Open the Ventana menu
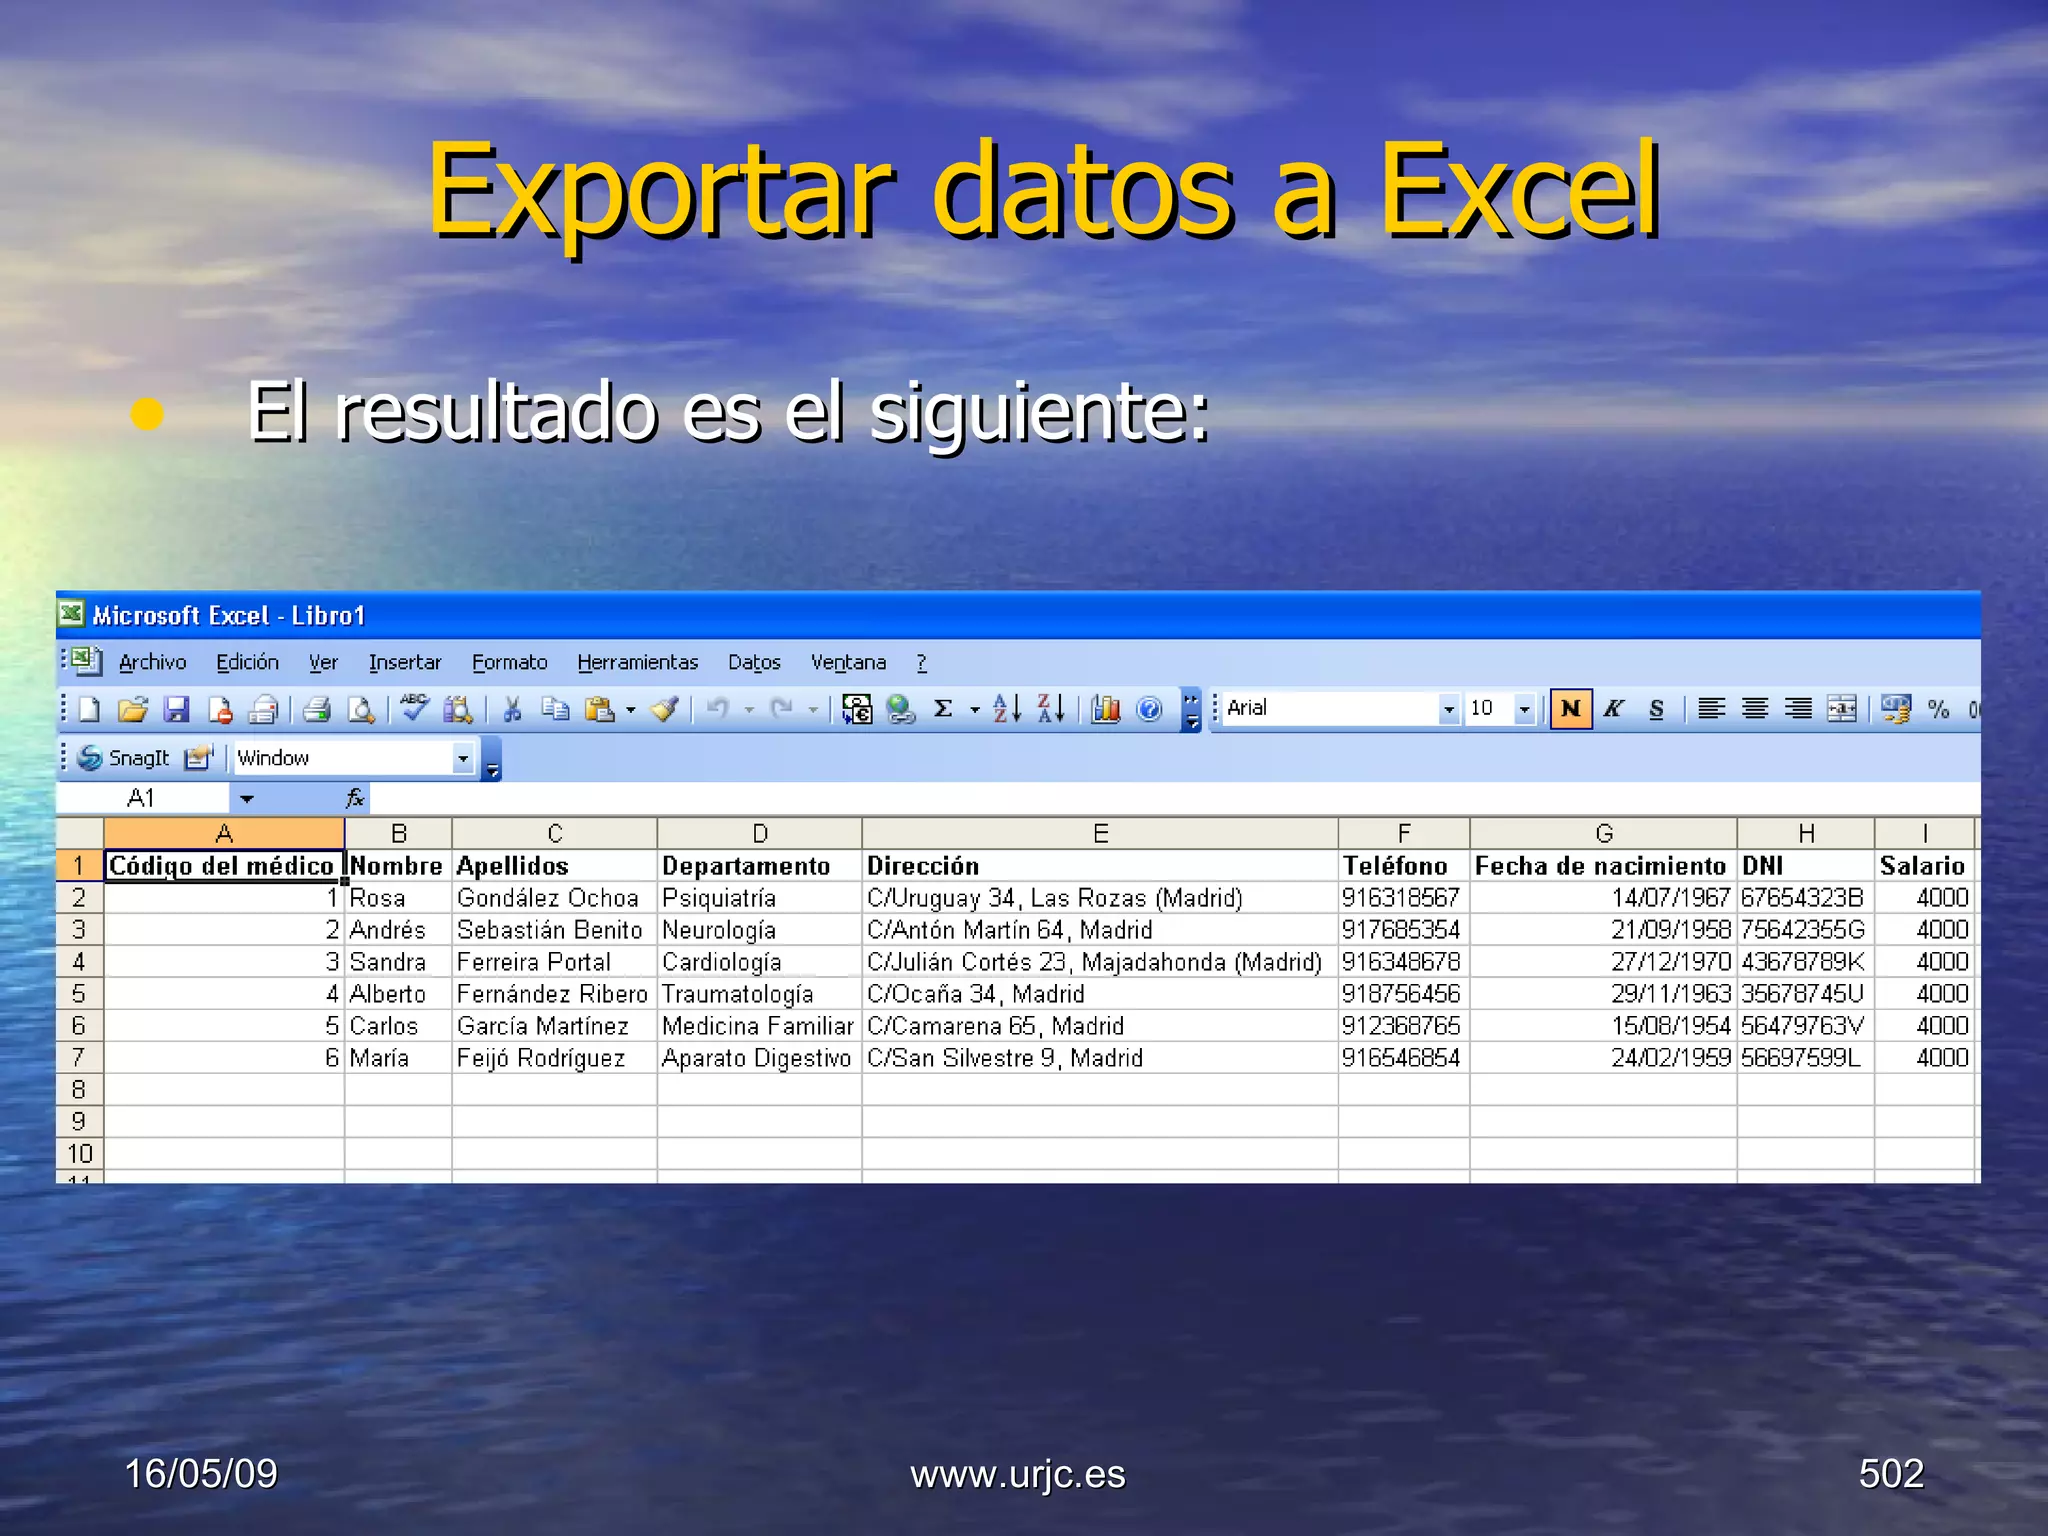Viewport: 2048px width, 1536px height. [848, 662]
